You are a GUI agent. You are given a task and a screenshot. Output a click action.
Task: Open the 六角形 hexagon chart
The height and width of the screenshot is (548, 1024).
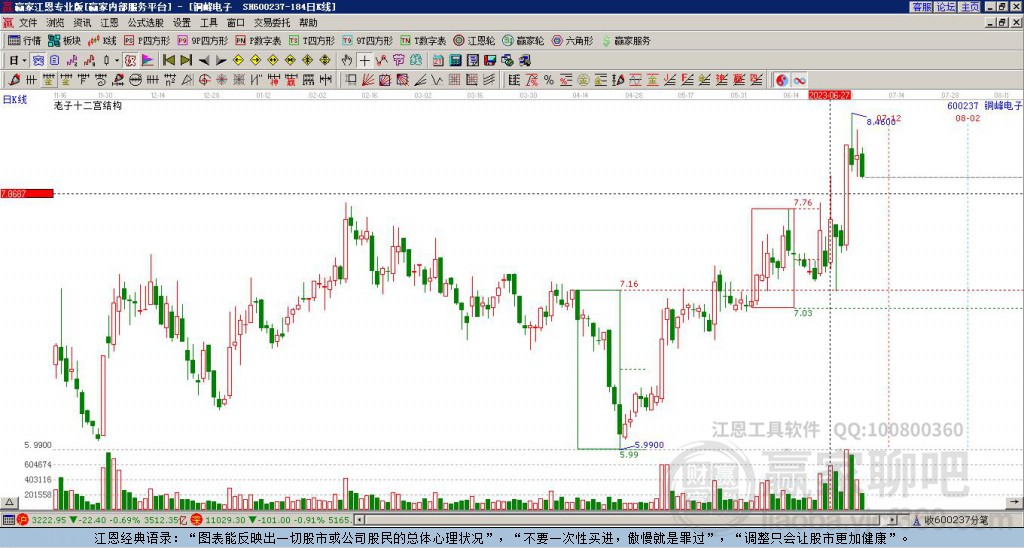coord(572,40)
